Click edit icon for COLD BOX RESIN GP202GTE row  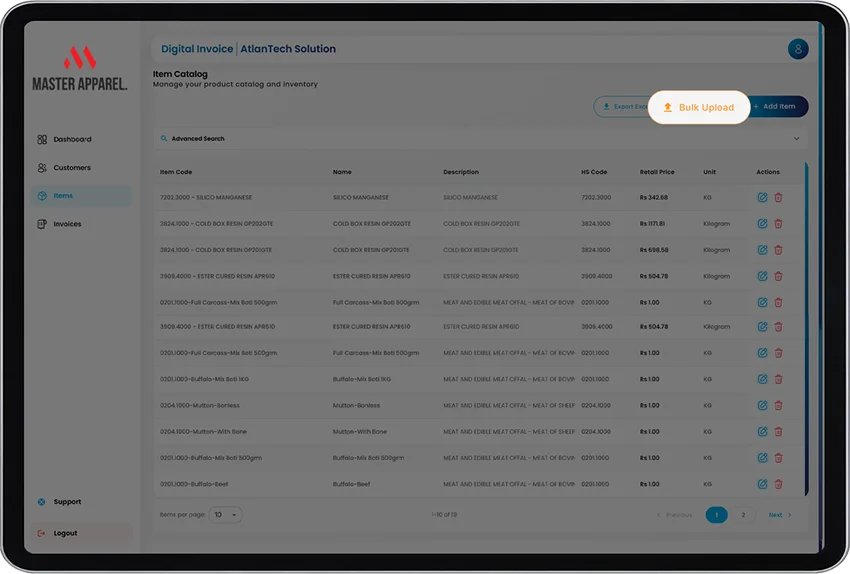762,223
